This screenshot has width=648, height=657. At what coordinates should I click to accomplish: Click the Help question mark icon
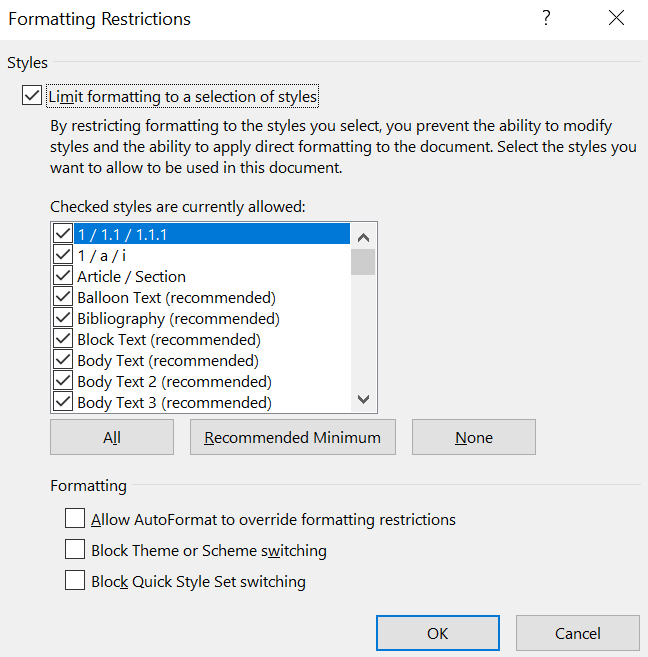pos(546,19)
